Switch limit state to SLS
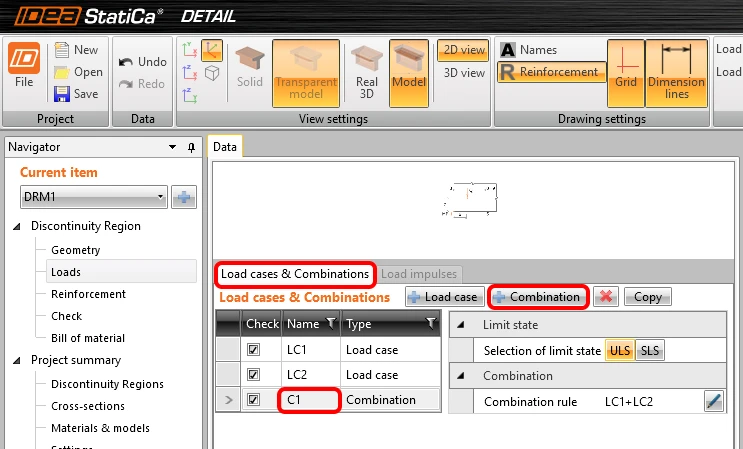This screenshot has height=449, width=743. pyautogui.click(x=650, y=350)
